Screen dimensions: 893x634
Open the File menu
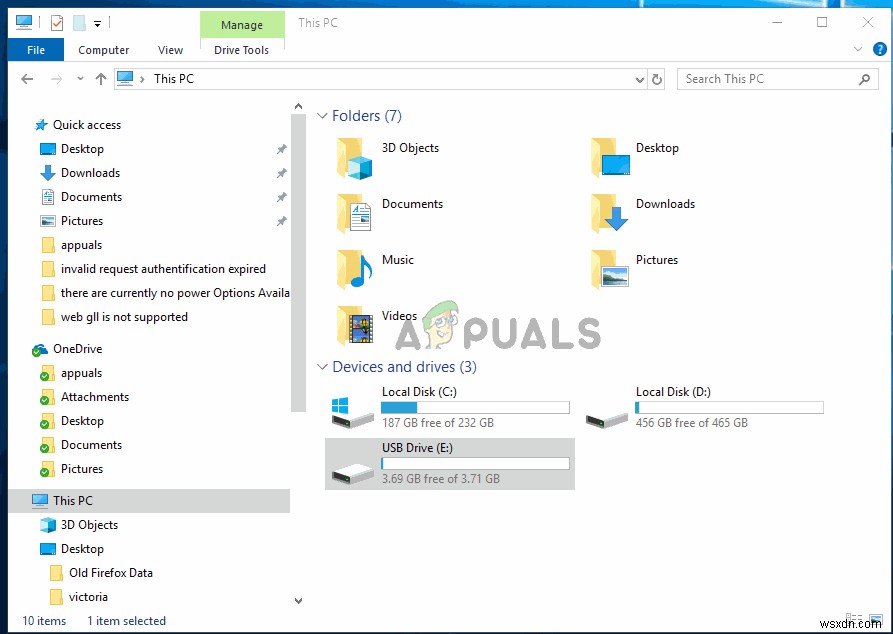[35, 49]
